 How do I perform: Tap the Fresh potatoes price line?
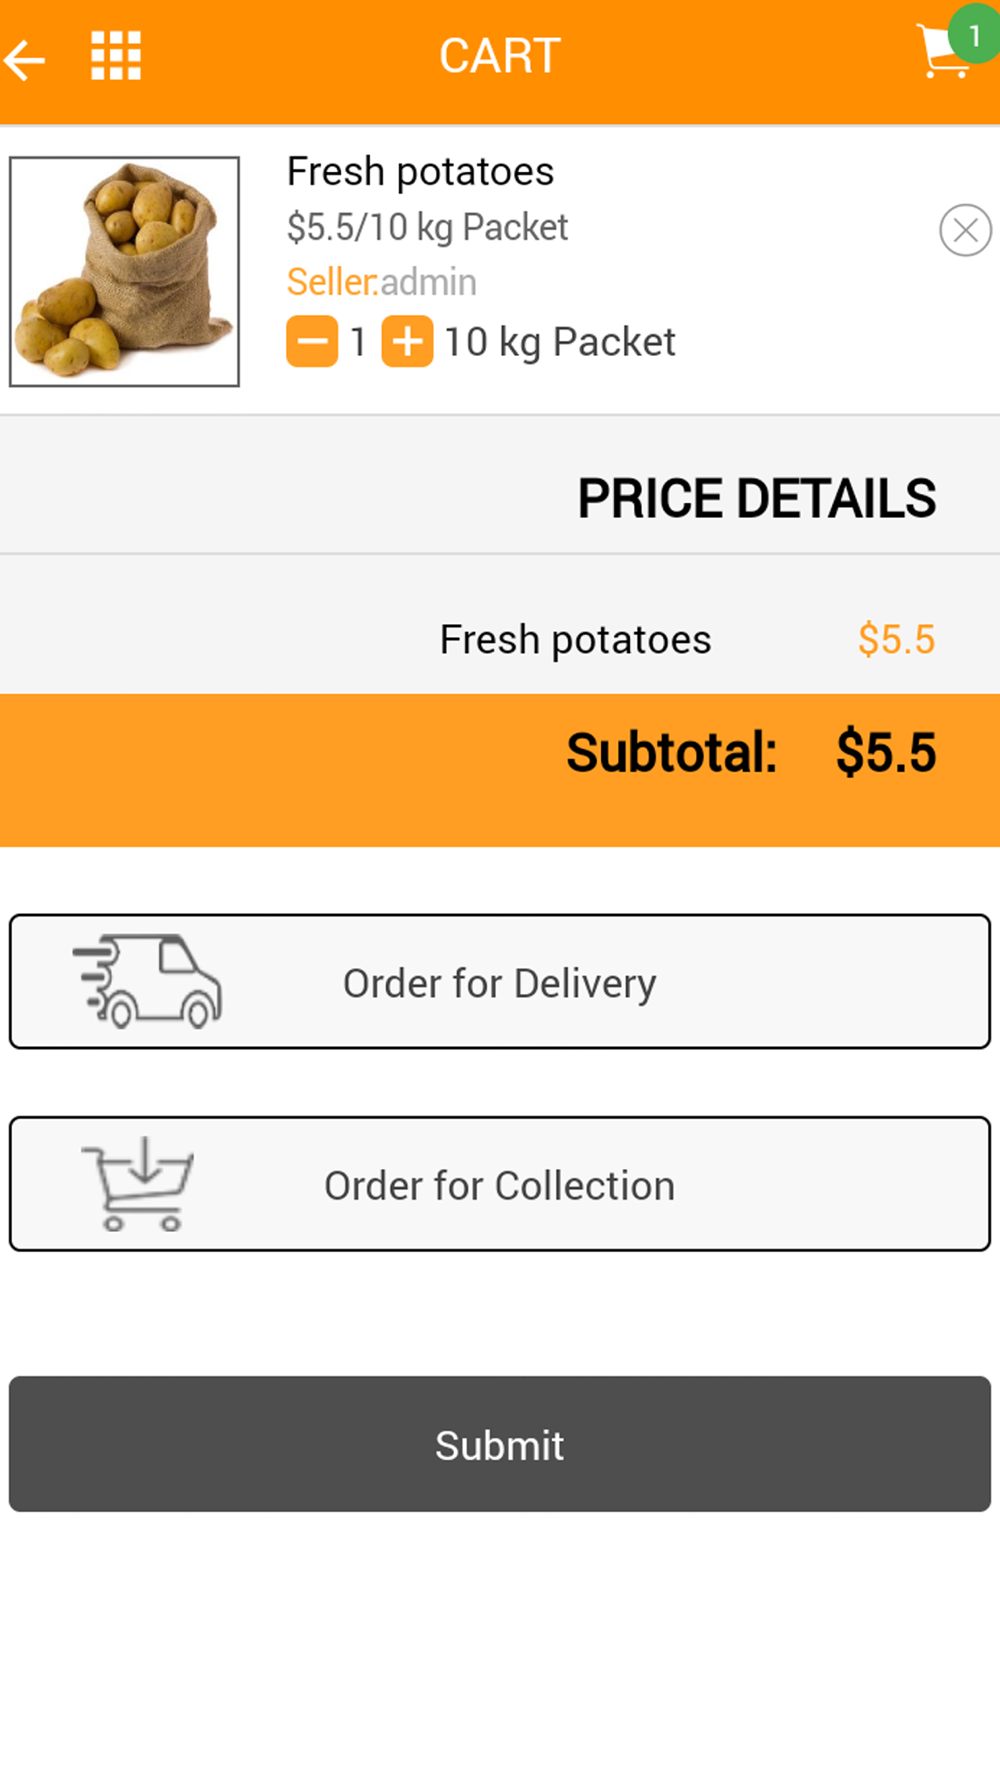tap(576, 640)
